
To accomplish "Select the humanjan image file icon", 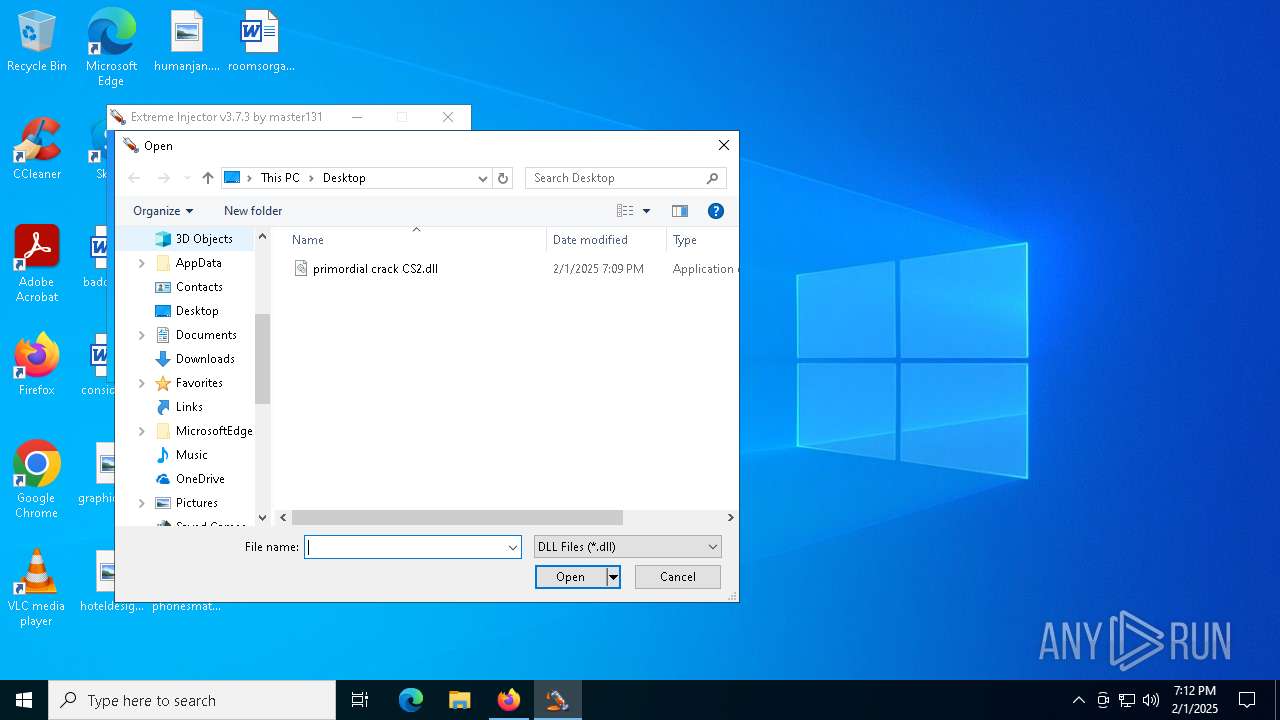I will point(187,42).
